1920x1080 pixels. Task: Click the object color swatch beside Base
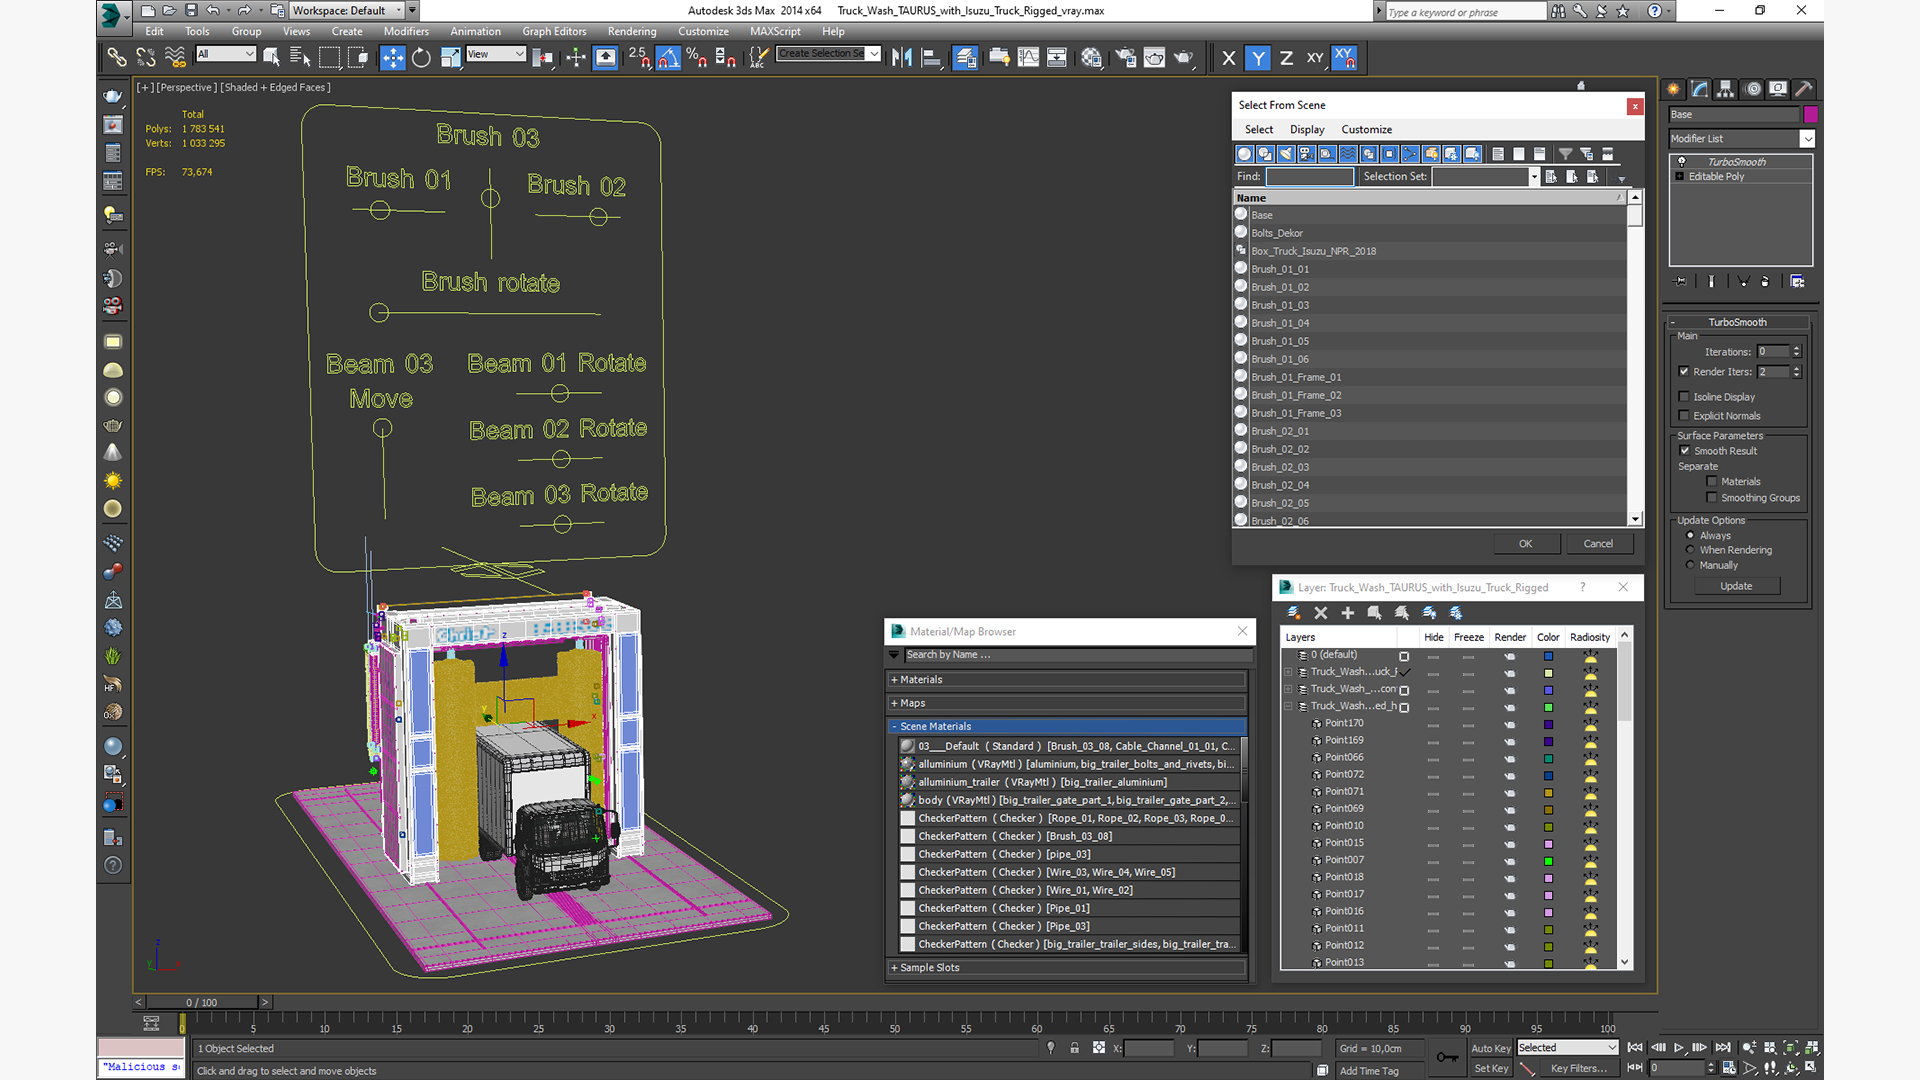point(1810,115)
